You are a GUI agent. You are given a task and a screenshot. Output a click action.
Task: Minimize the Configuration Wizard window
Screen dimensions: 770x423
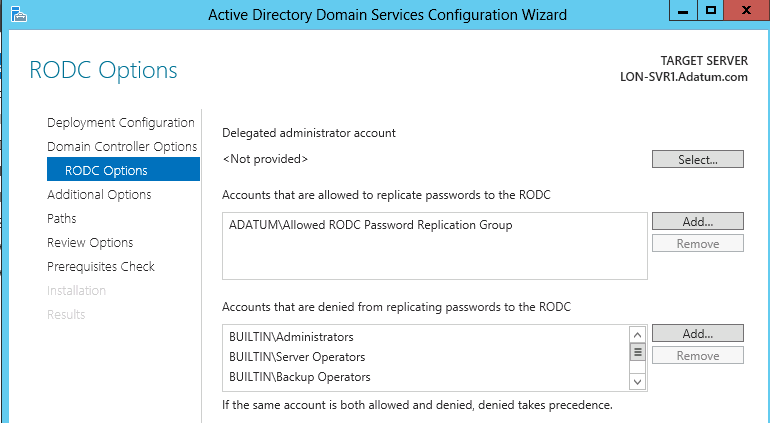pyautogui.click(x=683, y=10)
